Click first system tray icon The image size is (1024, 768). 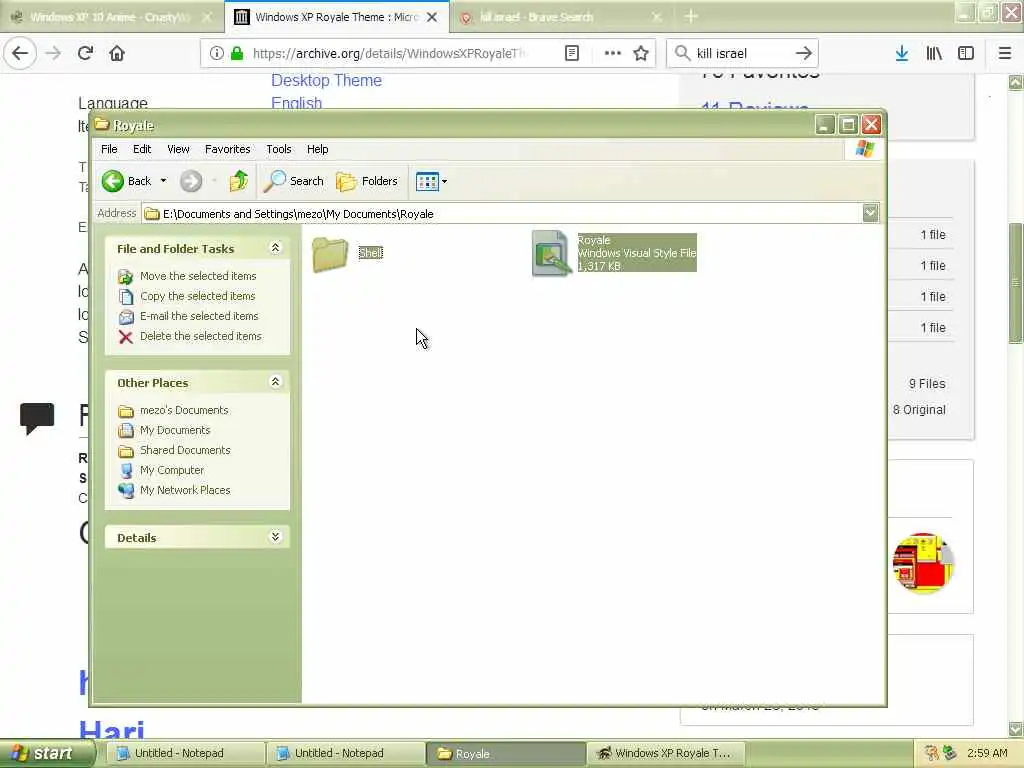931,753
